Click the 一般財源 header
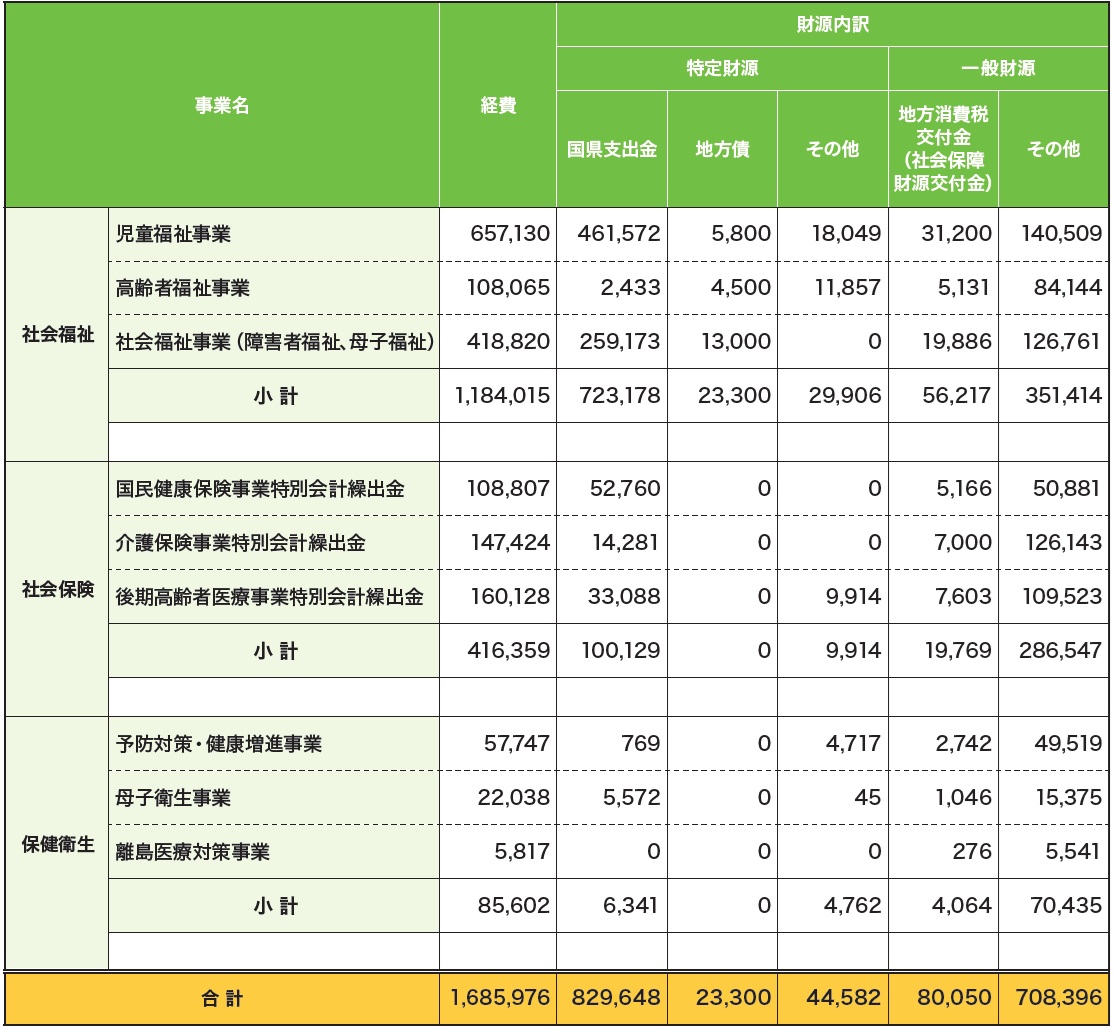Image resolution: width=1114 pixels, height=1030 pixels. tap(997, 68)
